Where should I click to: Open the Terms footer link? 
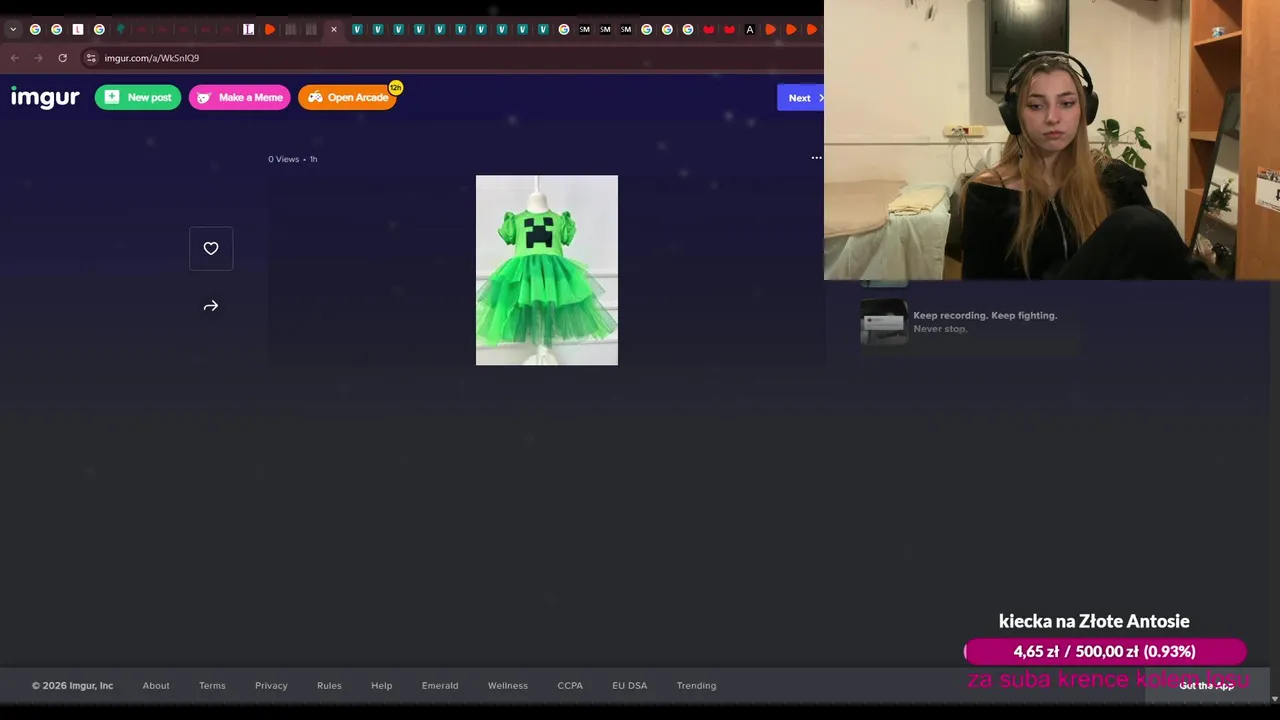click(212, 686)
